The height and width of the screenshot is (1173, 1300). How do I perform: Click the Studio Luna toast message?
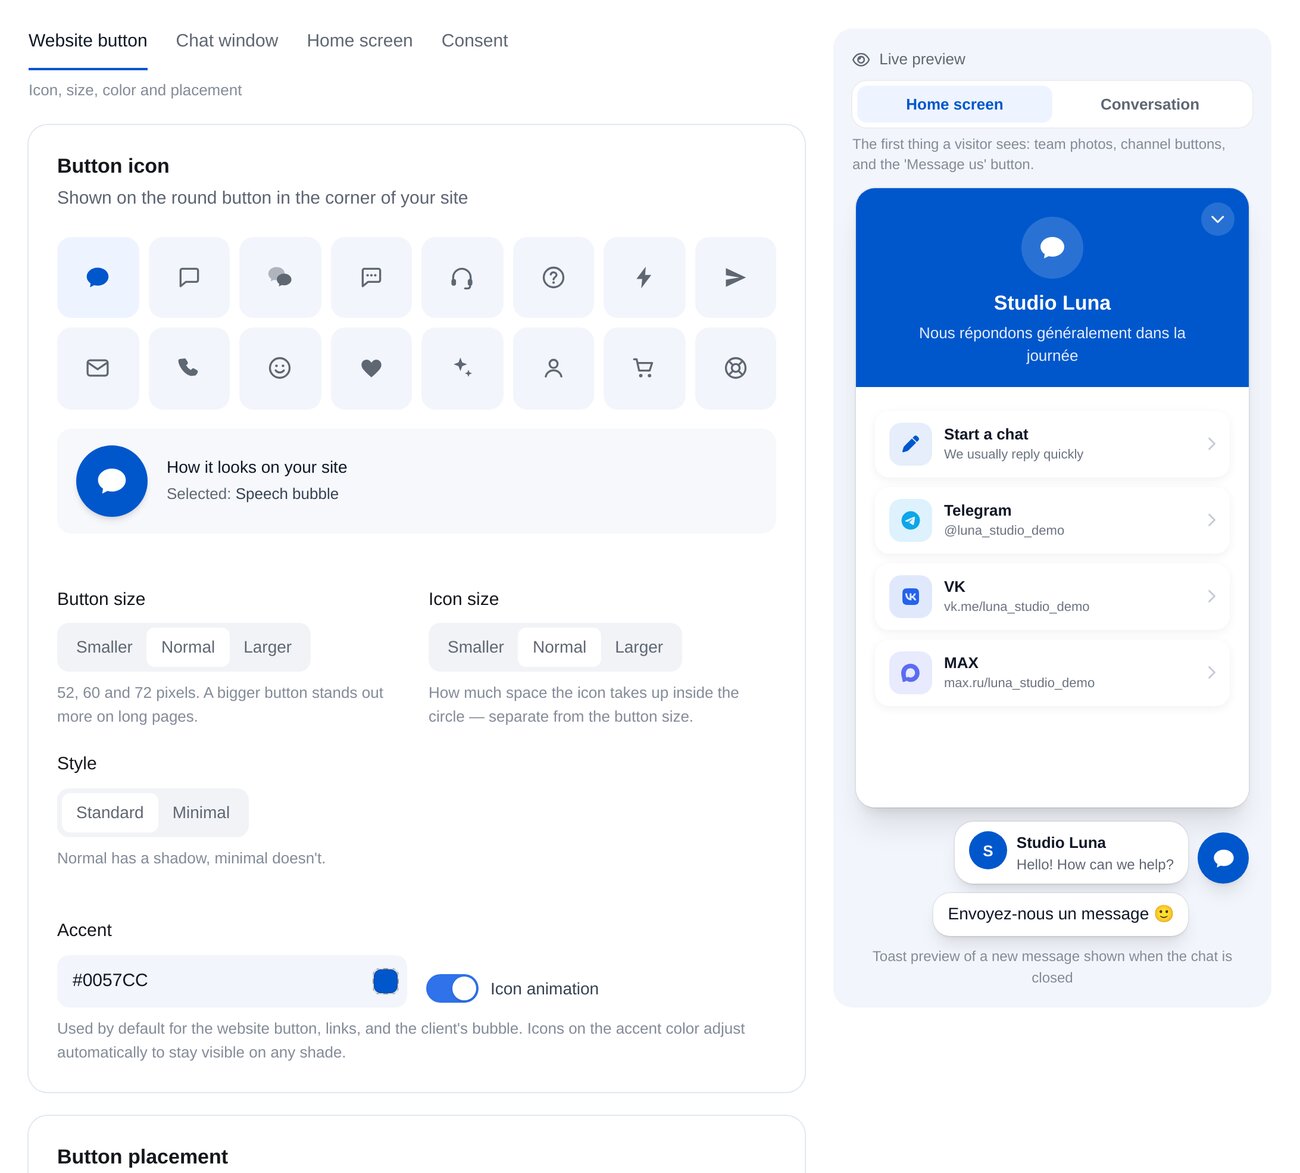1071,853
